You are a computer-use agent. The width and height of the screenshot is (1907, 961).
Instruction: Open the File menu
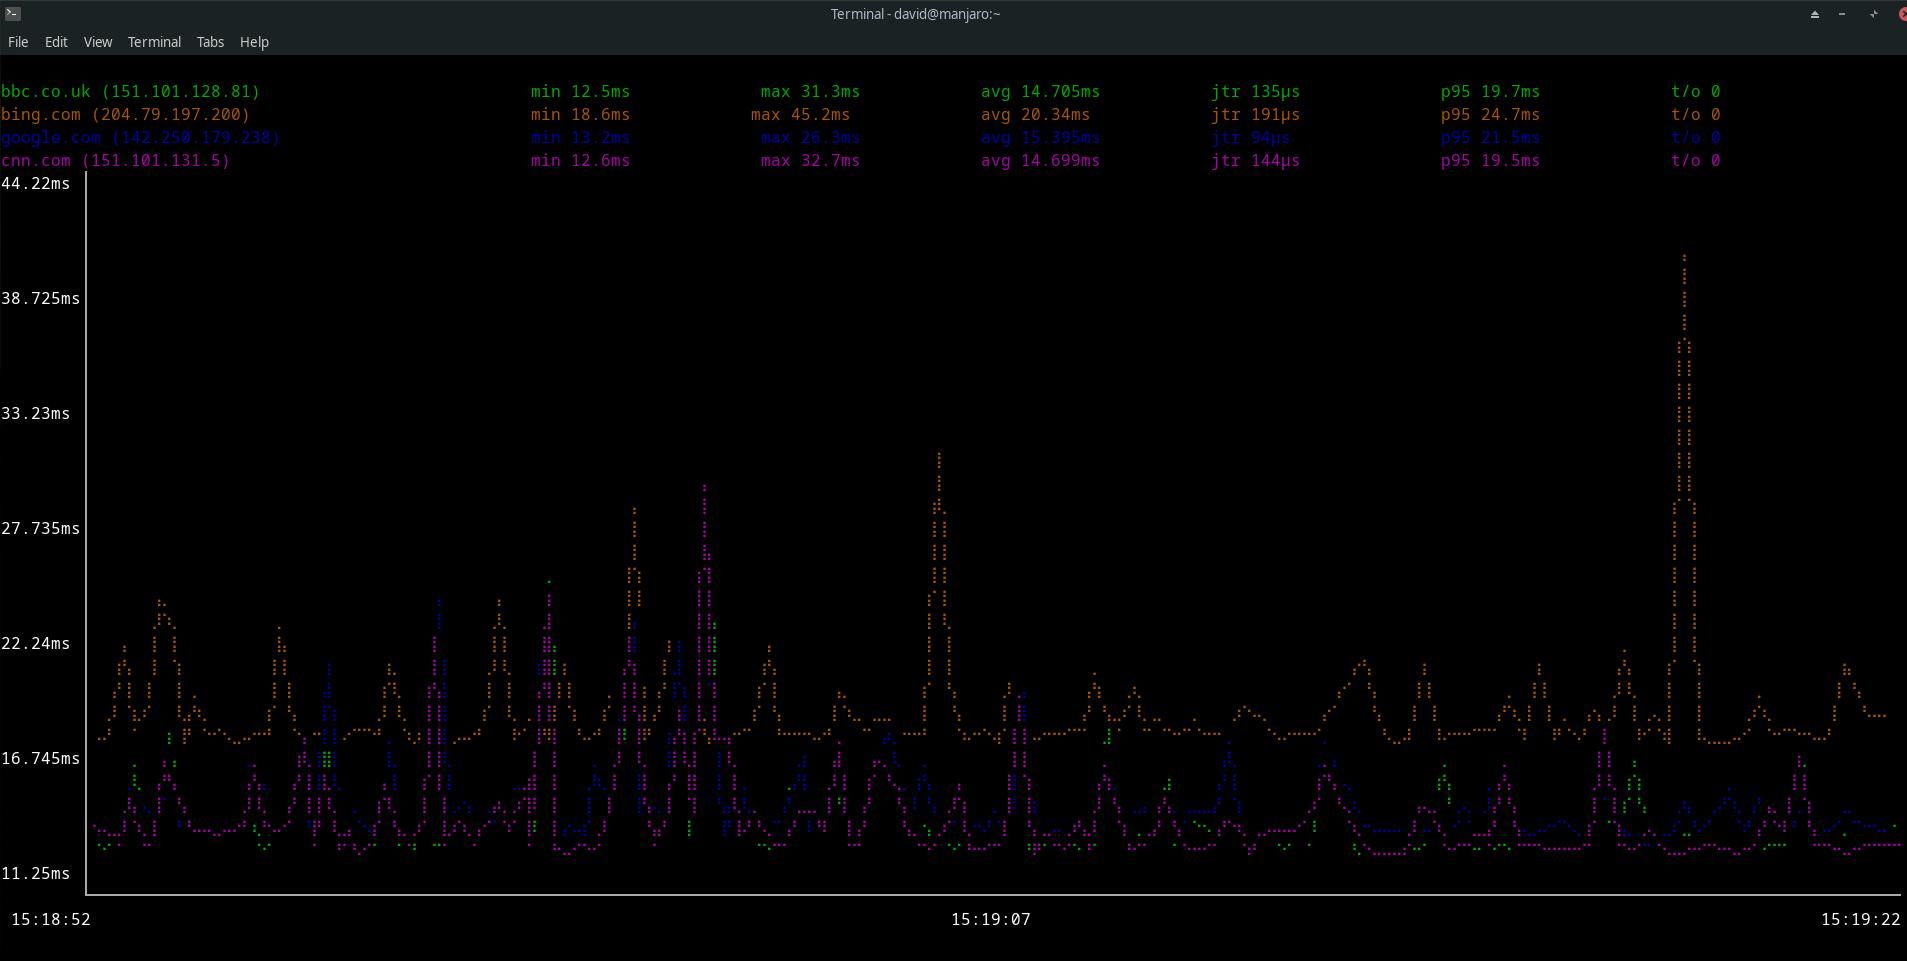click(x=18, y=42)
